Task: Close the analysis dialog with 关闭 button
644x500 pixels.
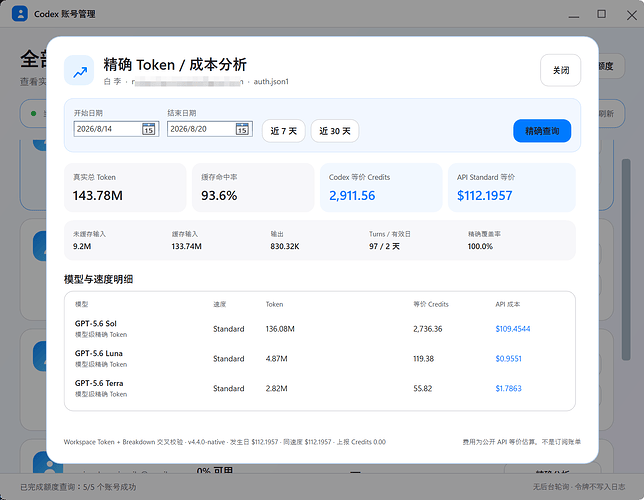Action: pyautogui.click(x=560, y=70)
